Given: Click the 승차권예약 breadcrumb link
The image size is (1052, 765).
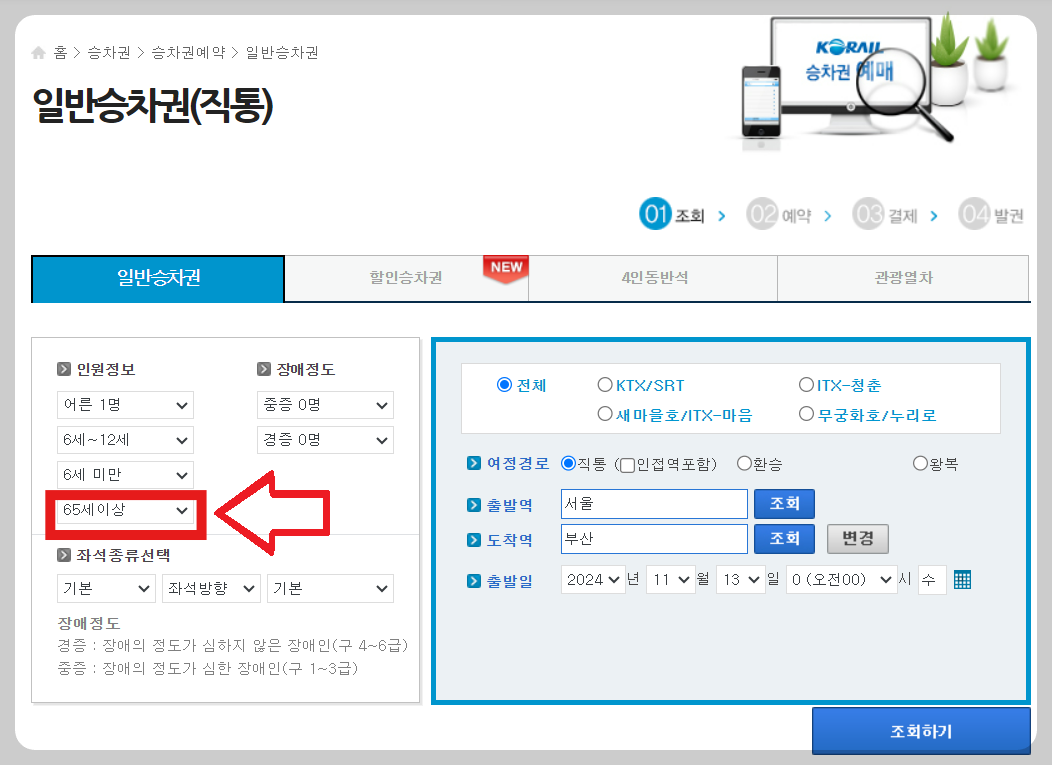Looking at the screenshot, I should (x=188, y=55).
